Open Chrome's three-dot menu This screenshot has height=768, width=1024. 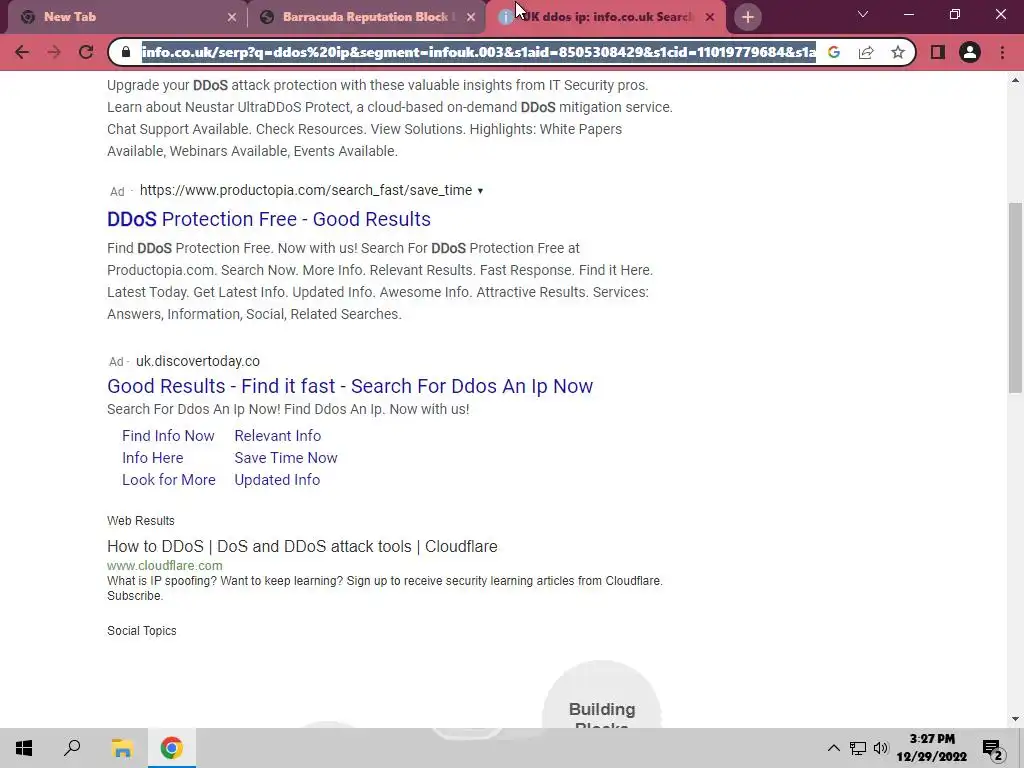1002,52
